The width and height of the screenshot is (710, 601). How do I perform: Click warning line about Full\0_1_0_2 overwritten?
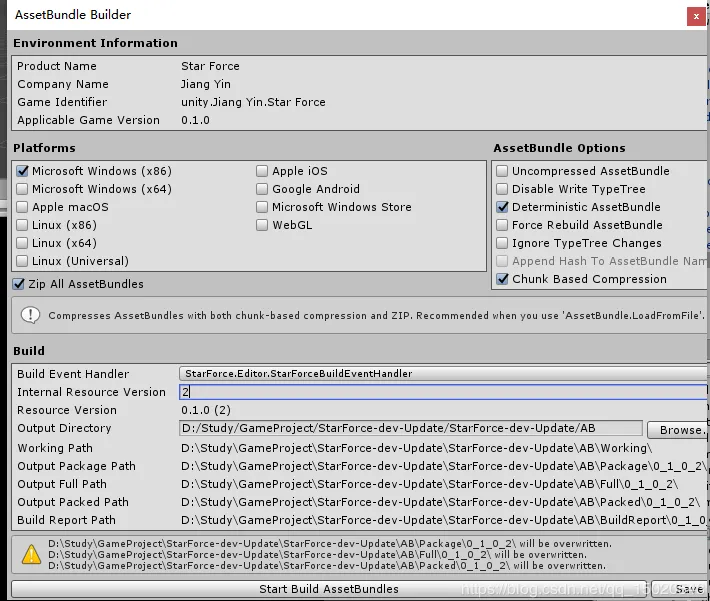click(317, 555)
